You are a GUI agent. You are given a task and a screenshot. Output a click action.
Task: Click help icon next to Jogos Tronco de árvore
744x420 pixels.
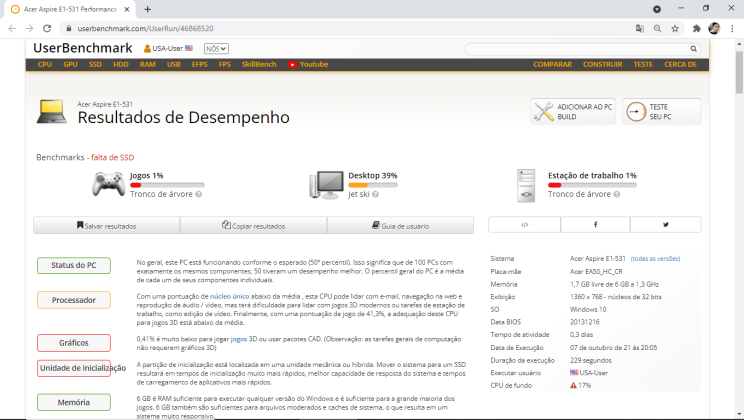198,195
